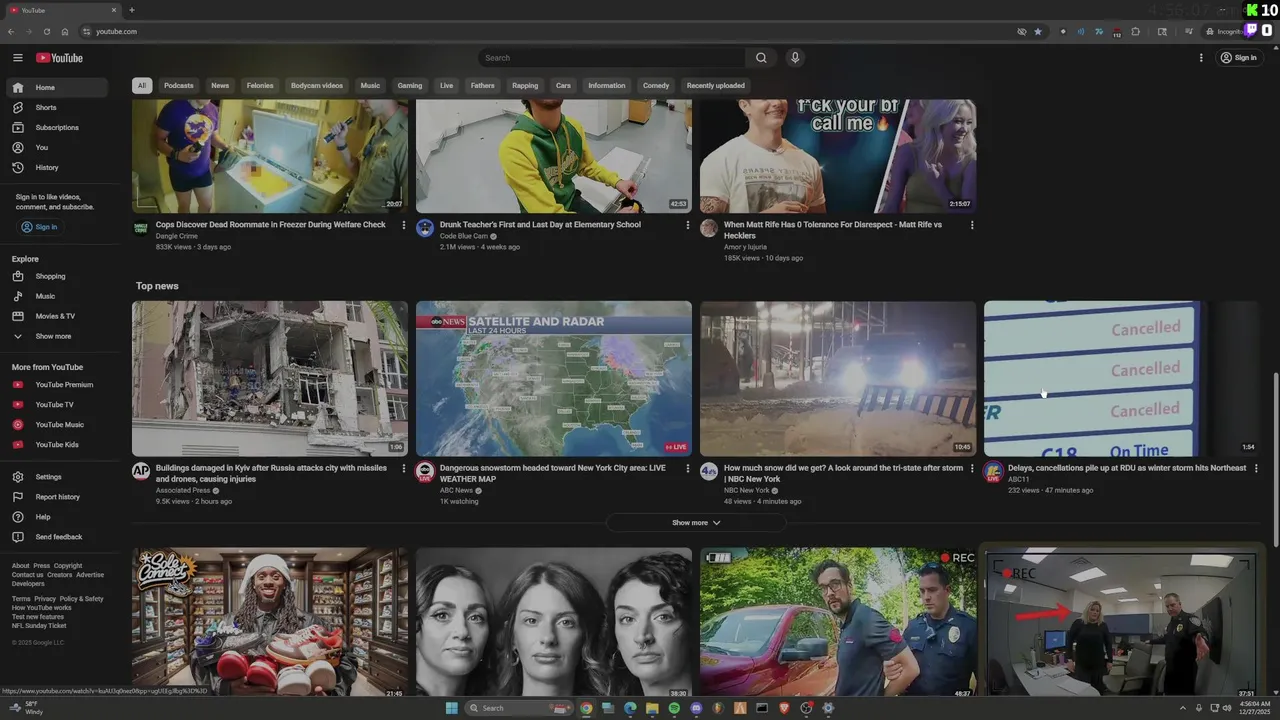Open YouTube Music in sidebar
This screenshot has height=720, width=1280.
57,425
